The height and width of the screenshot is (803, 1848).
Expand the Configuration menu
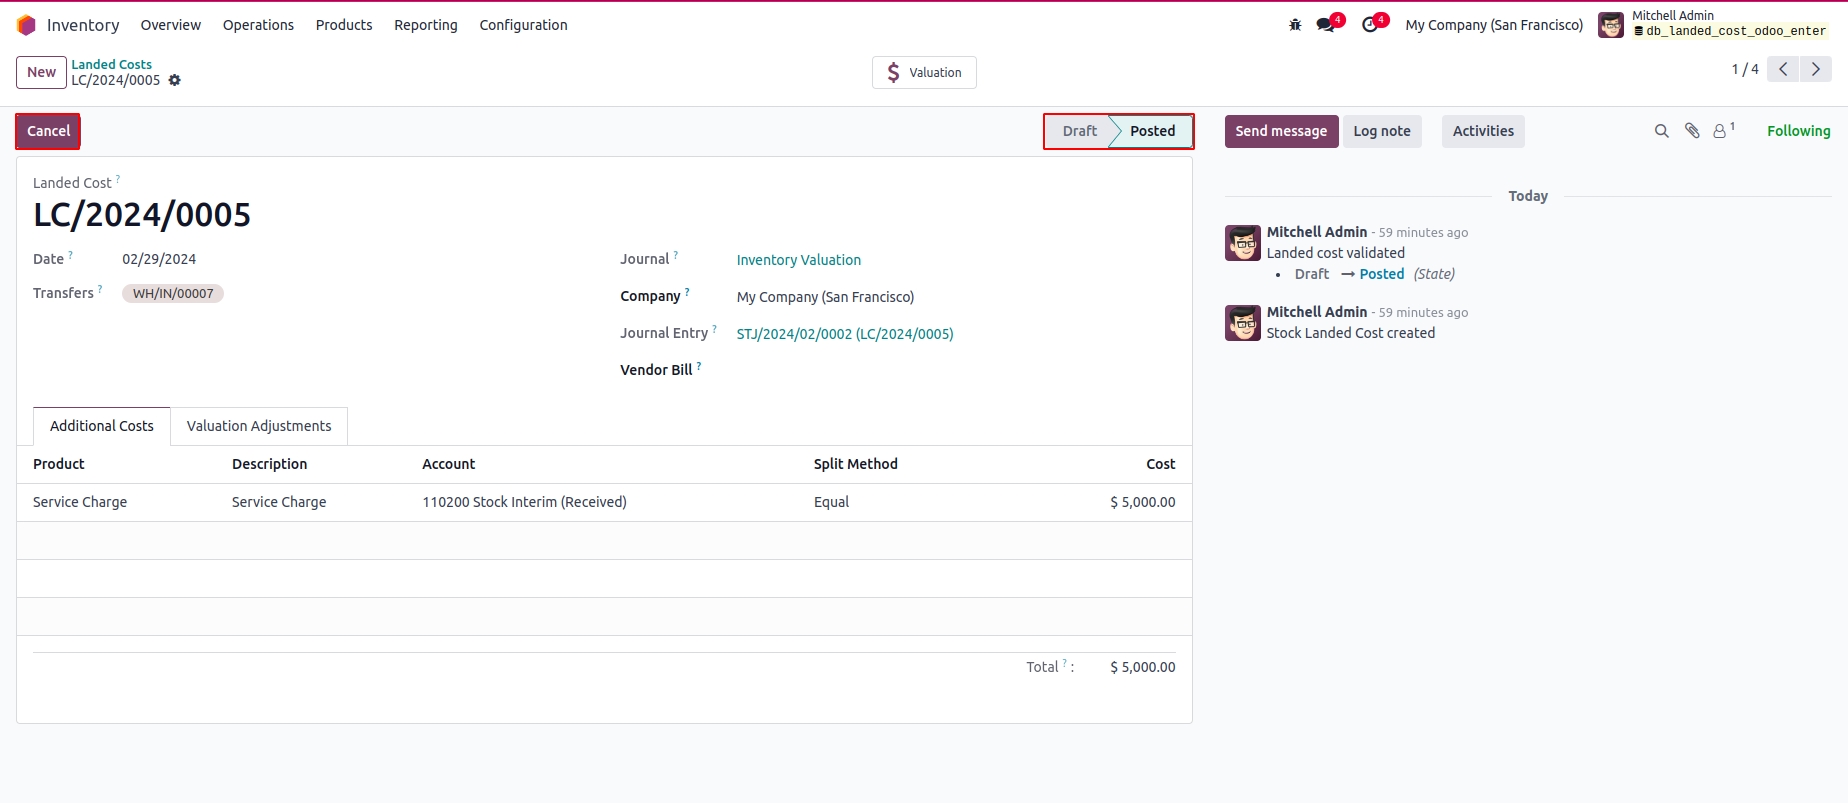coord(523,25)
